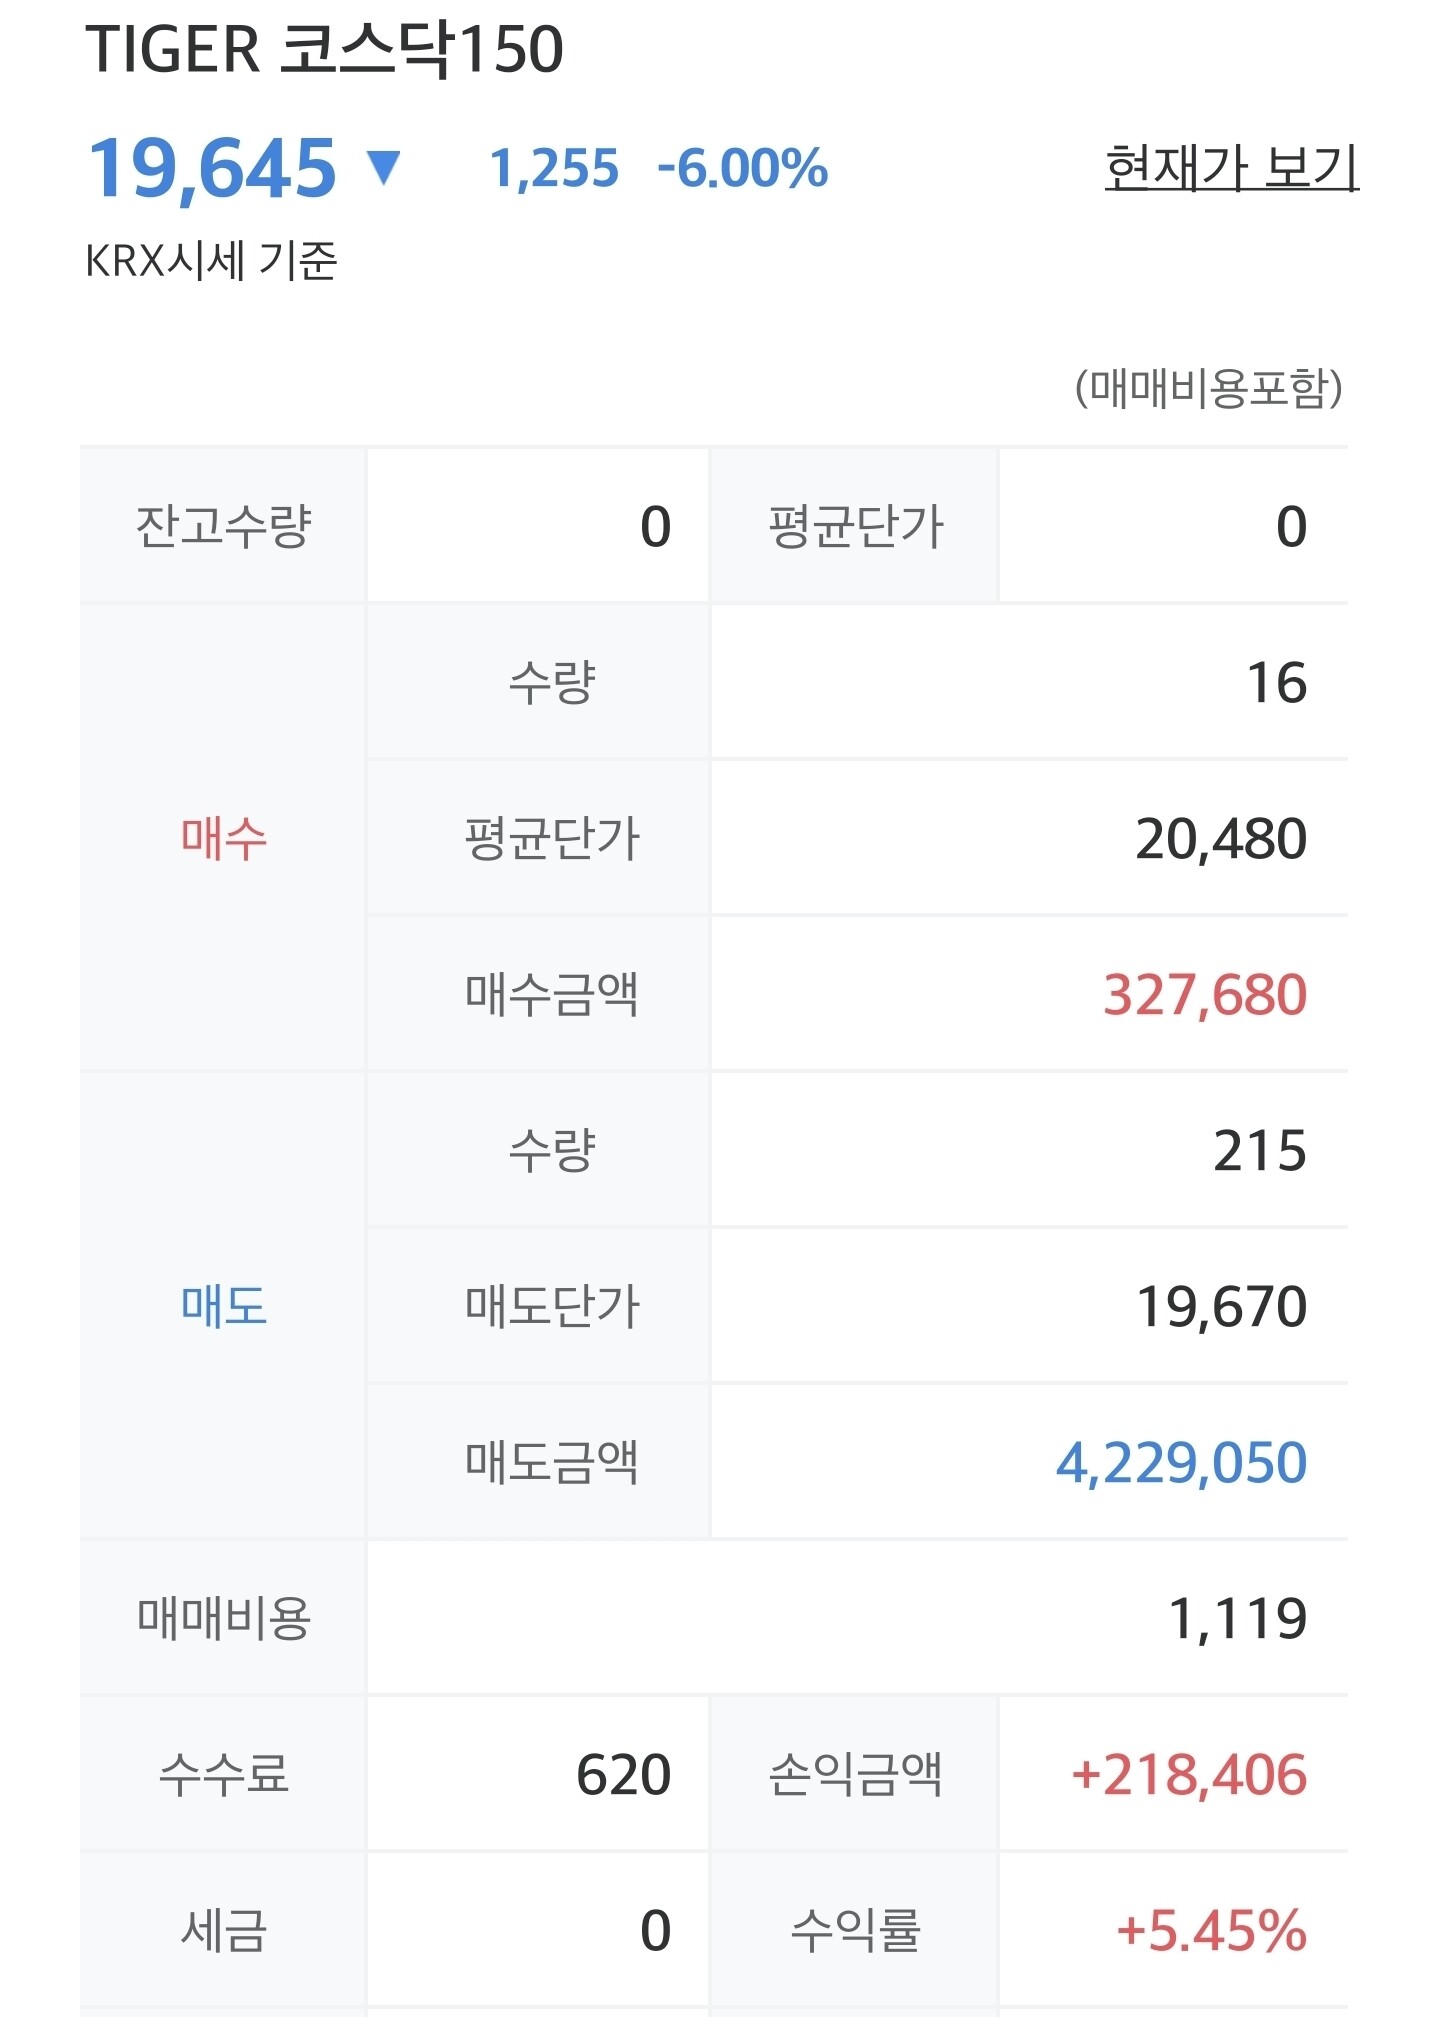Click the 매도금액 value 4,229,050
1439x2029 pixels.
[1181, 1462]
